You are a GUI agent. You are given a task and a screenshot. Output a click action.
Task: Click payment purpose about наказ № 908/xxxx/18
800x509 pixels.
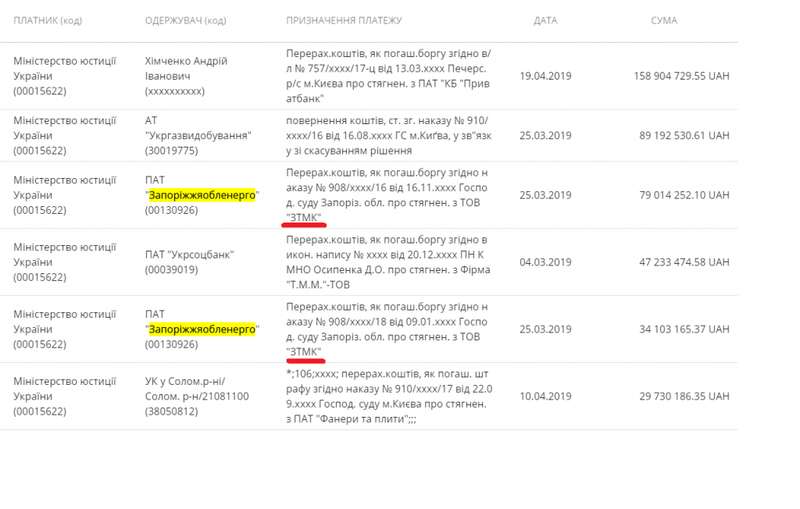(x=387, y=329)
